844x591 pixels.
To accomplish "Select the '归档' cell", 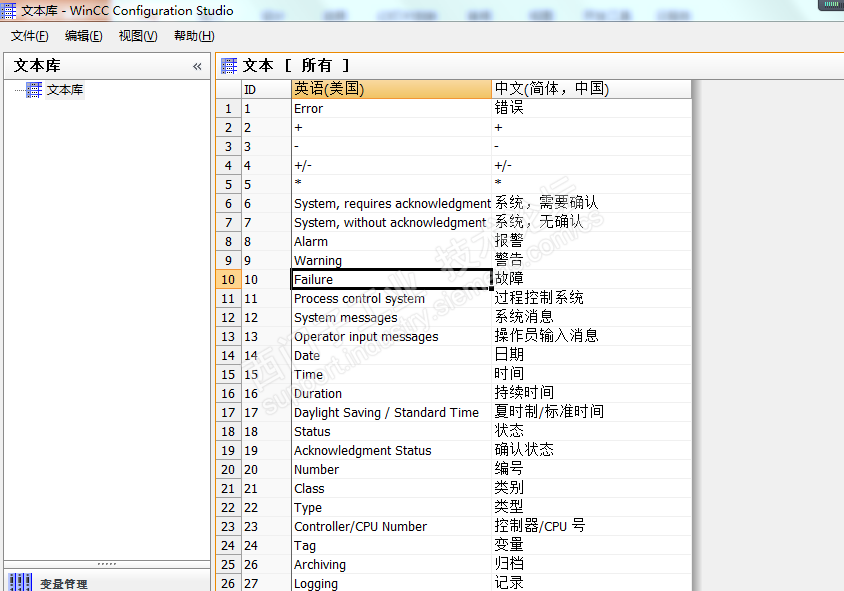I will (x=592, y=565).
